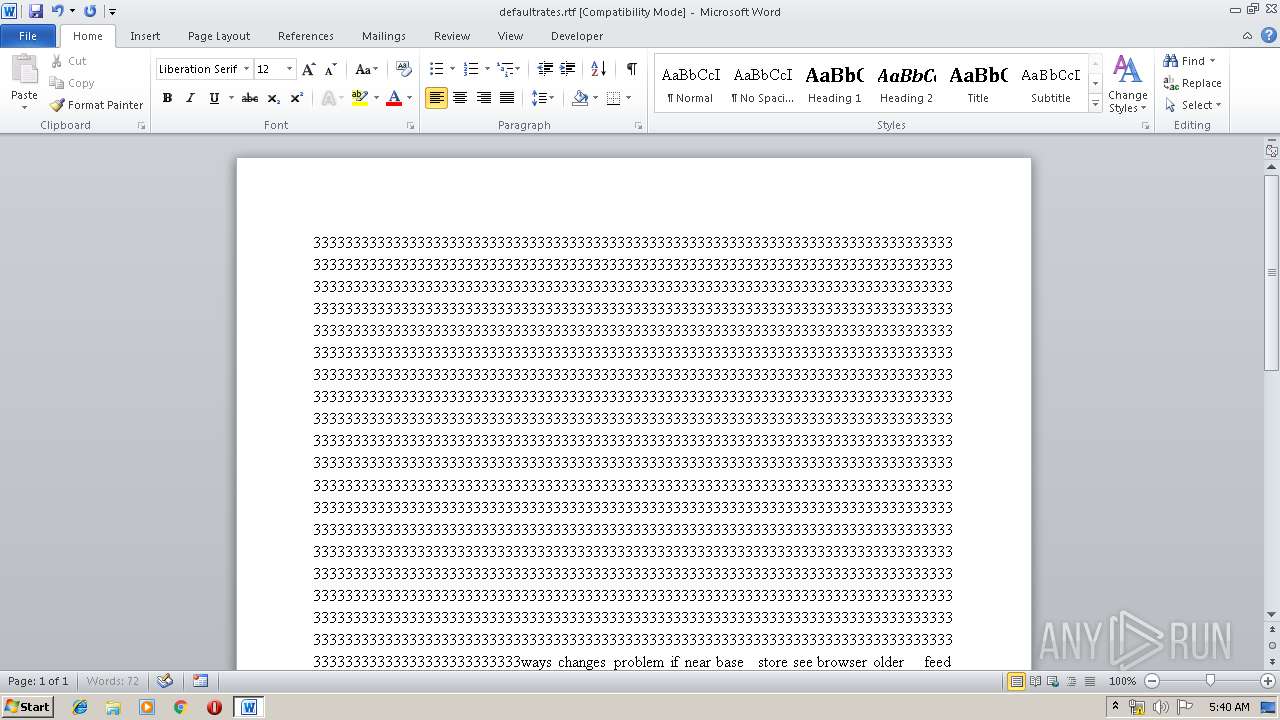Toggle strikethrough formatting
The image size is (1280, 720).
250,98
